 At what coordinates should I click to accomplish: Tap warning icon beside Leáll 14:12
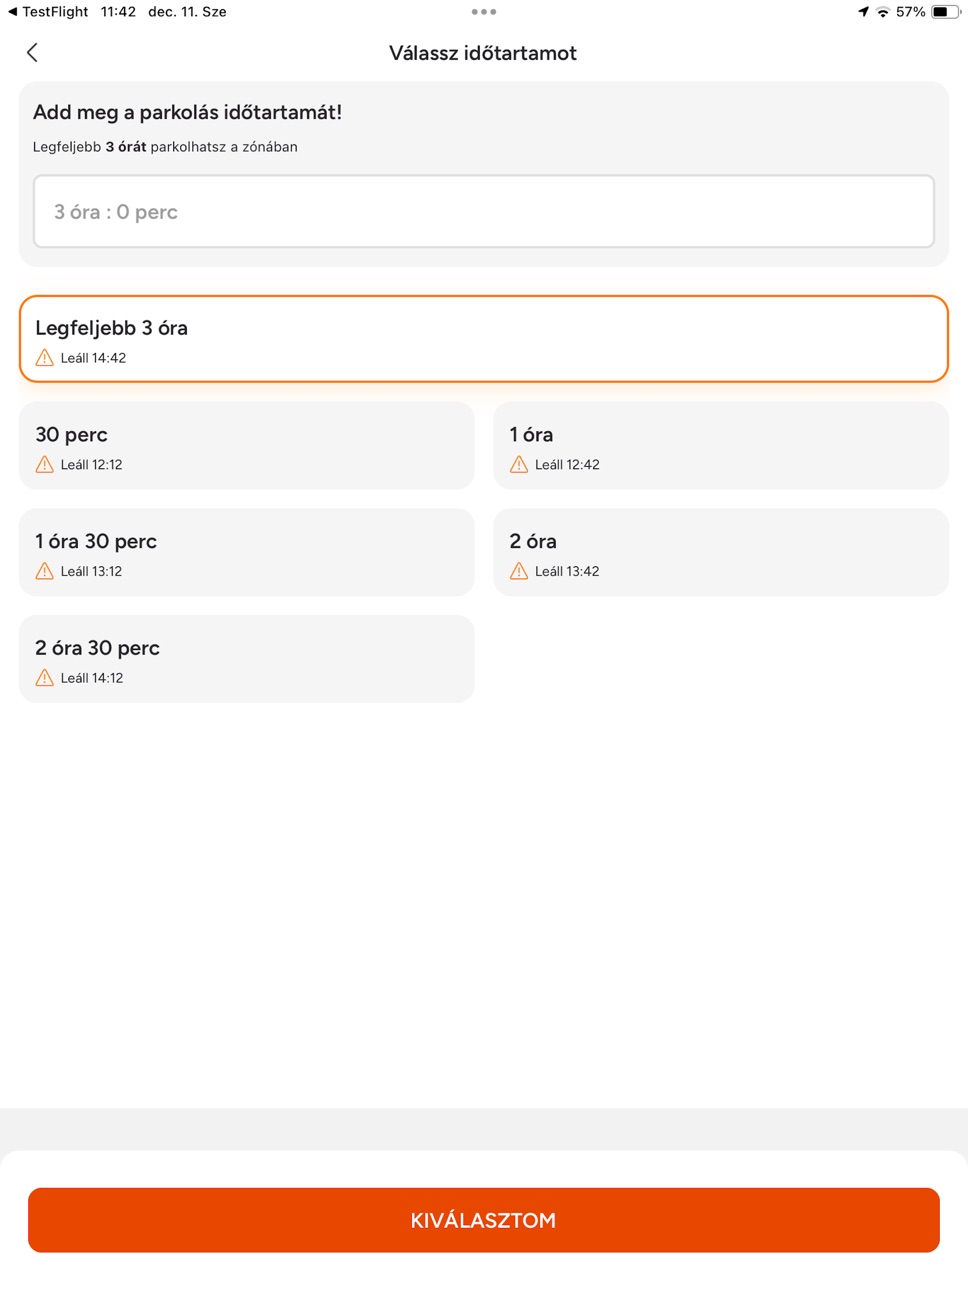(45, 678)
